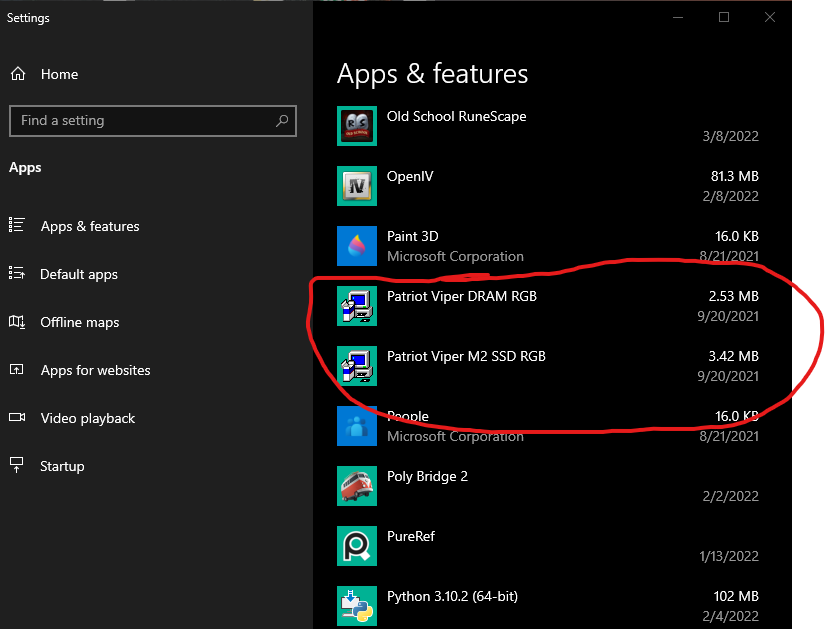Click the 1/13/2022 PureRef date
825x629 pixels.
(729, 556)
